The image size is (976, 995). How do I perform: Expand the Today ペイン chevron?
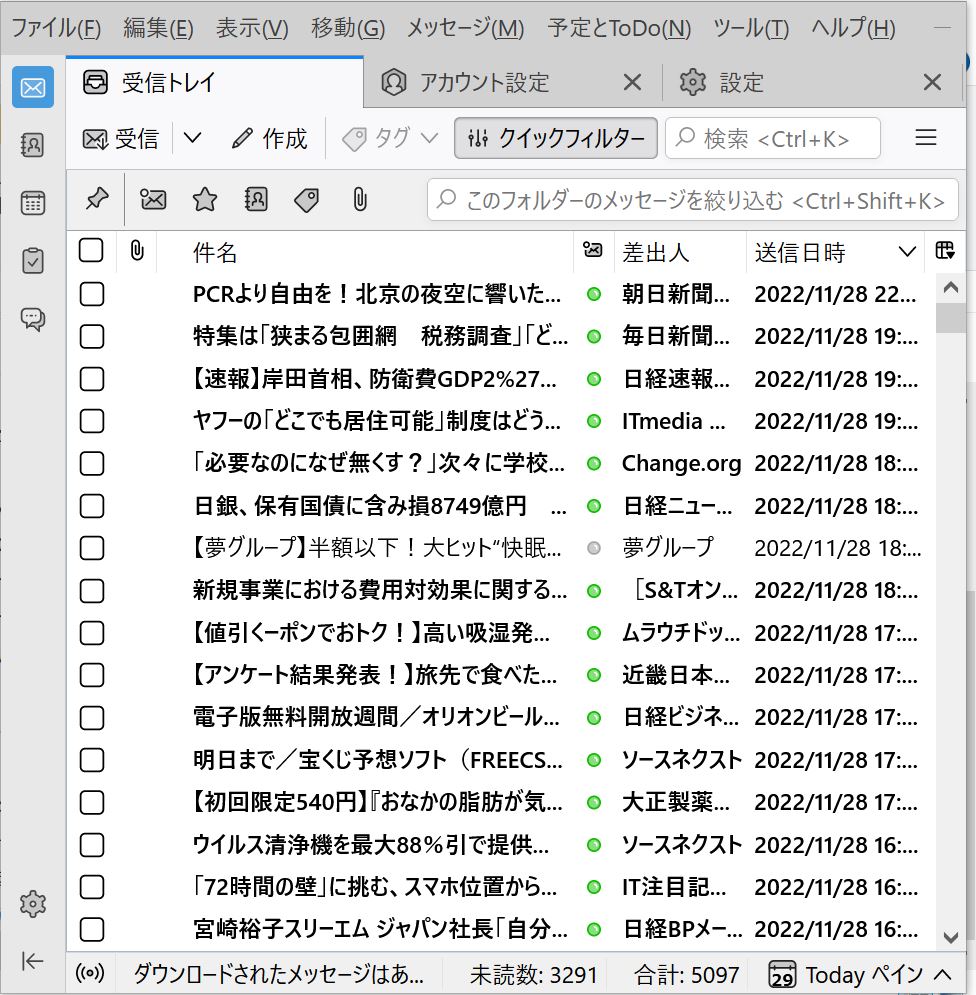tap(944, 974)
